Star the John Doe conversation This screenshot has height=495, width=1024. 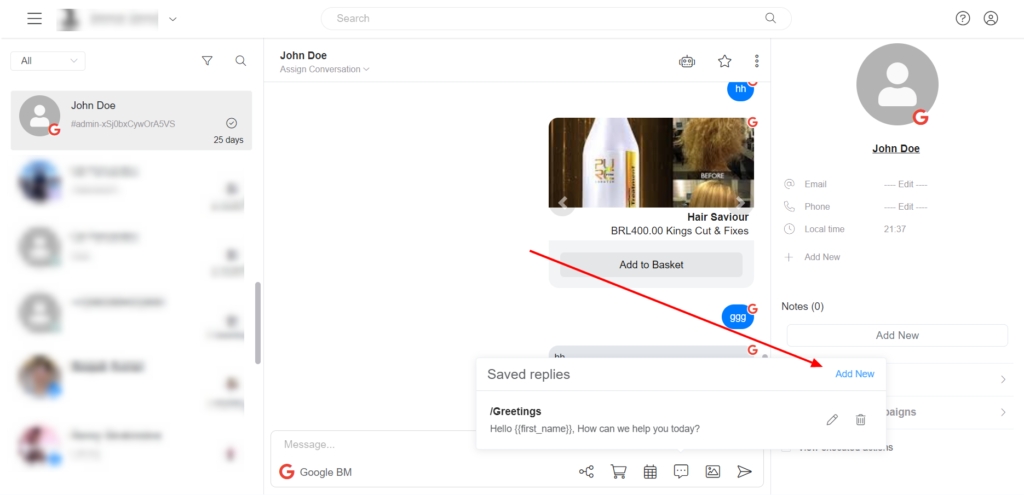[x=725, y=61]
